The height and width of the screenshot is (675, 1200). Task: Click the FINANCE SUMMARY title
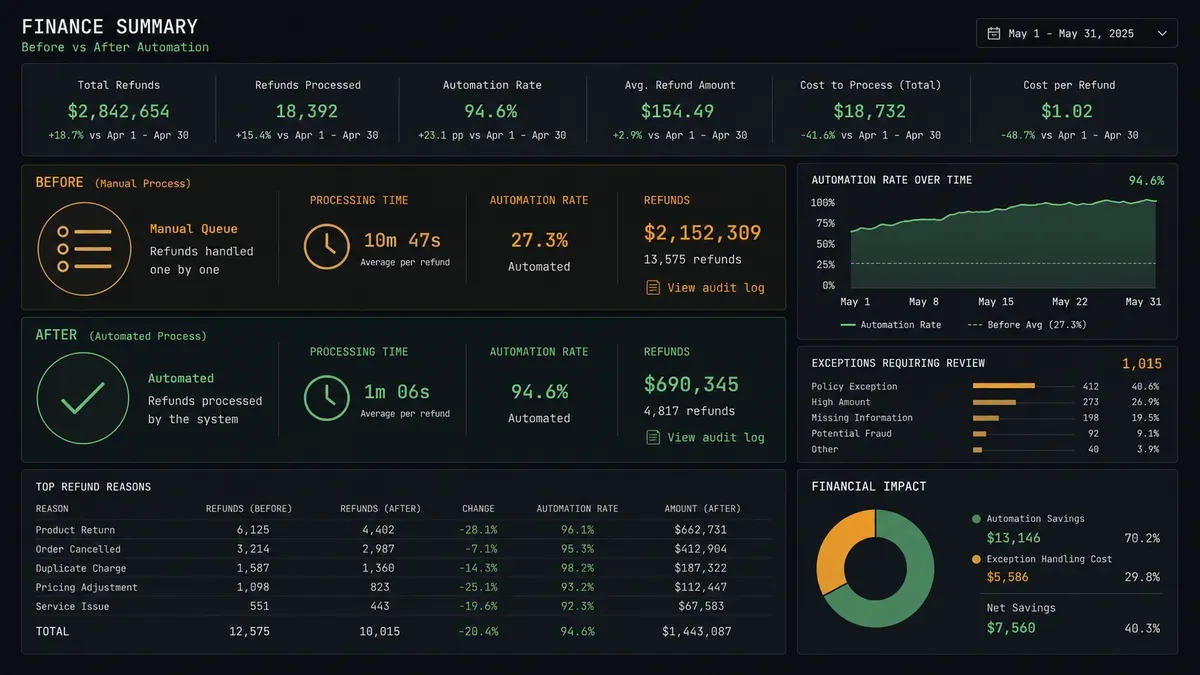tap(109, 27)
